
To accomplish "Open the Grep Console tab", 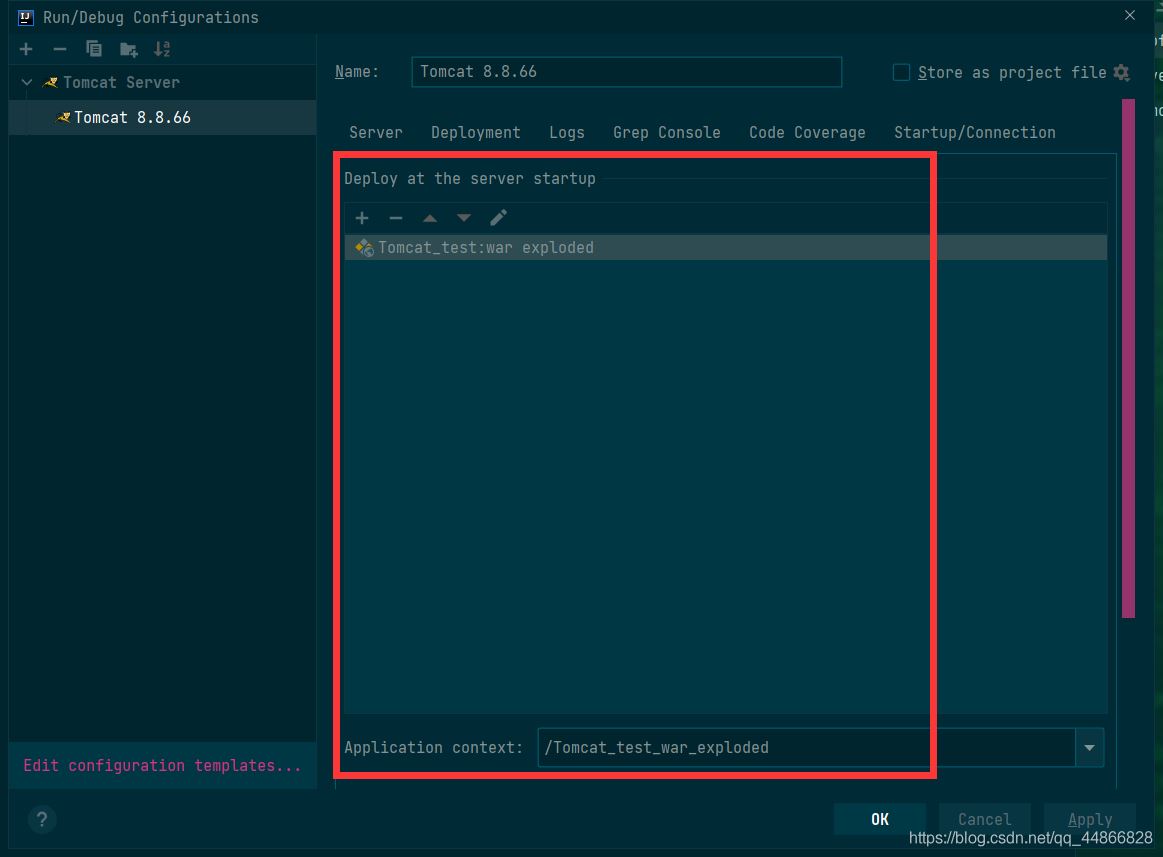I will [x=666, y=133].
